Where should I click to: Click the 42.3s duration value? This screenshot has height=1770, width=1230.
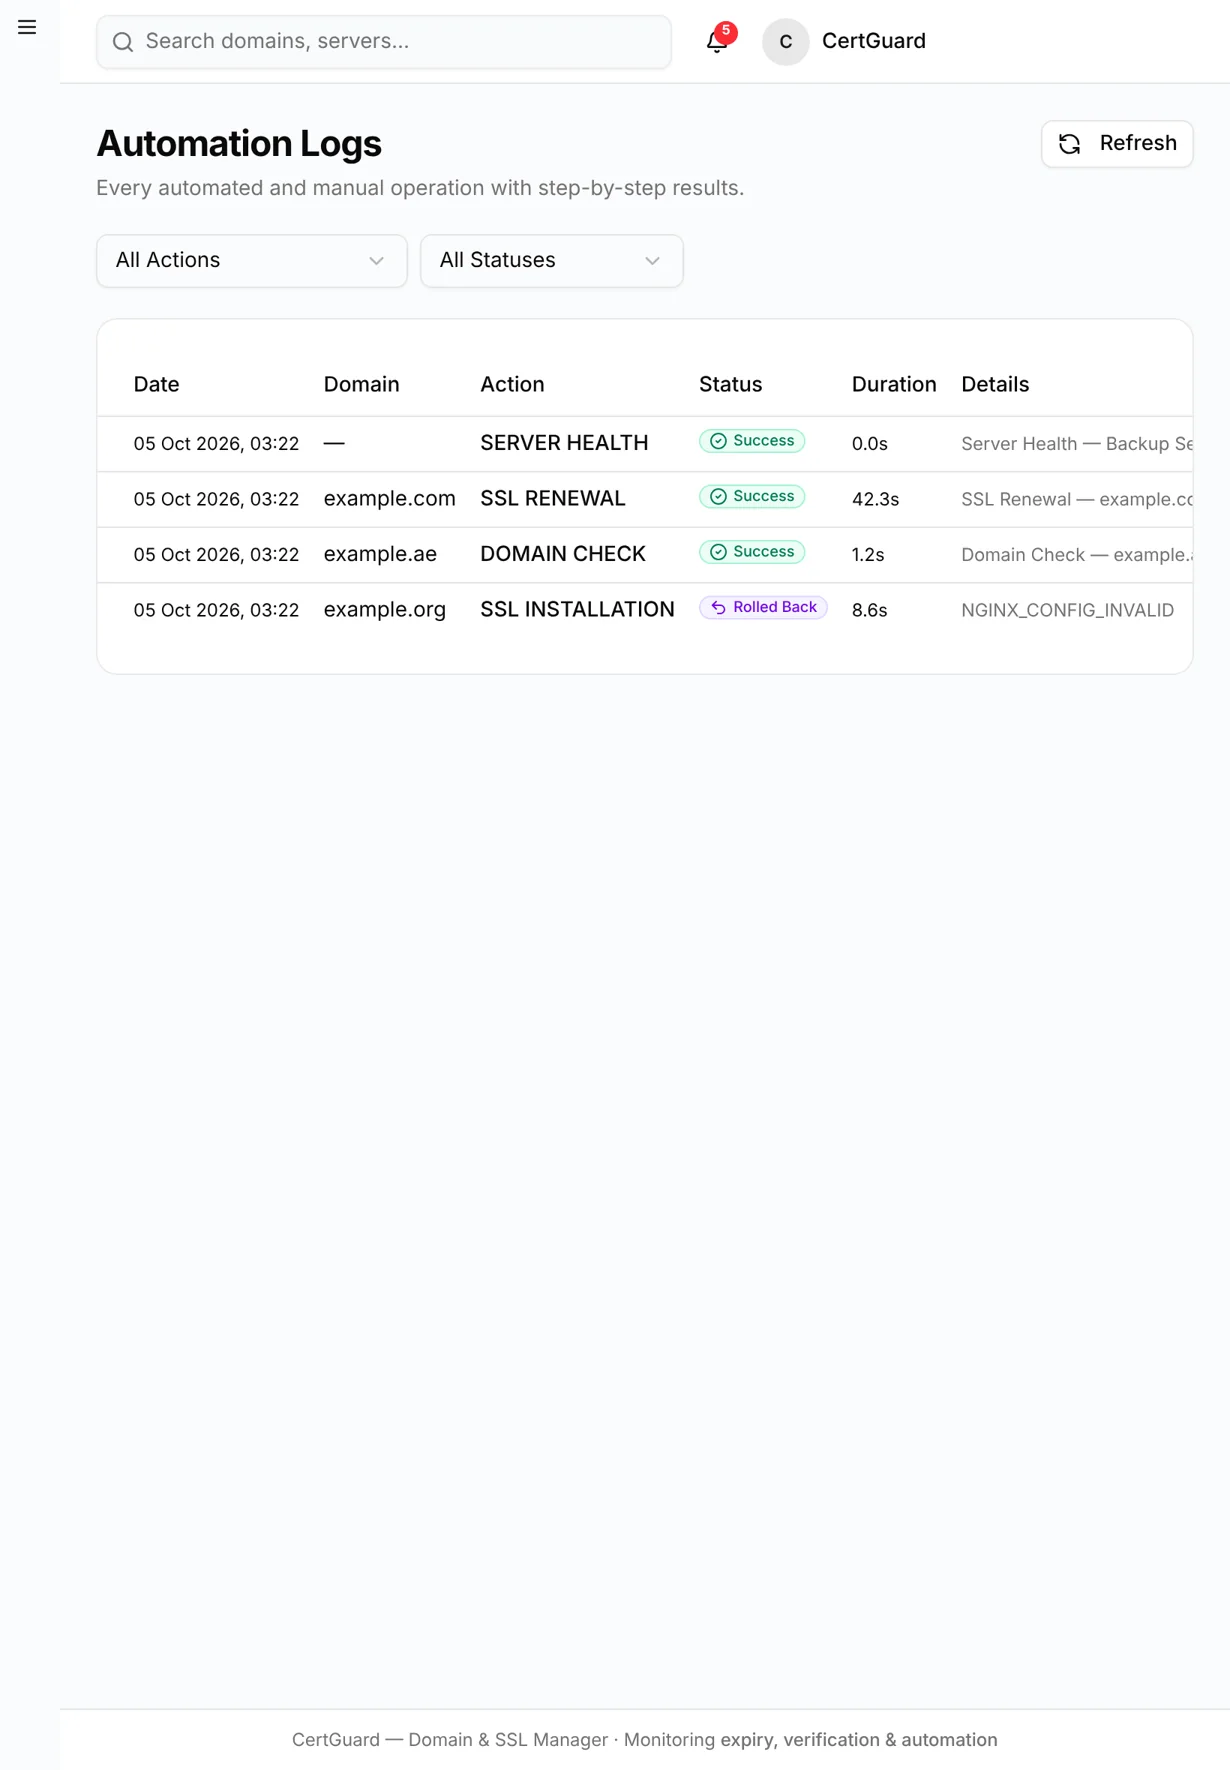(x=876, y=499)
